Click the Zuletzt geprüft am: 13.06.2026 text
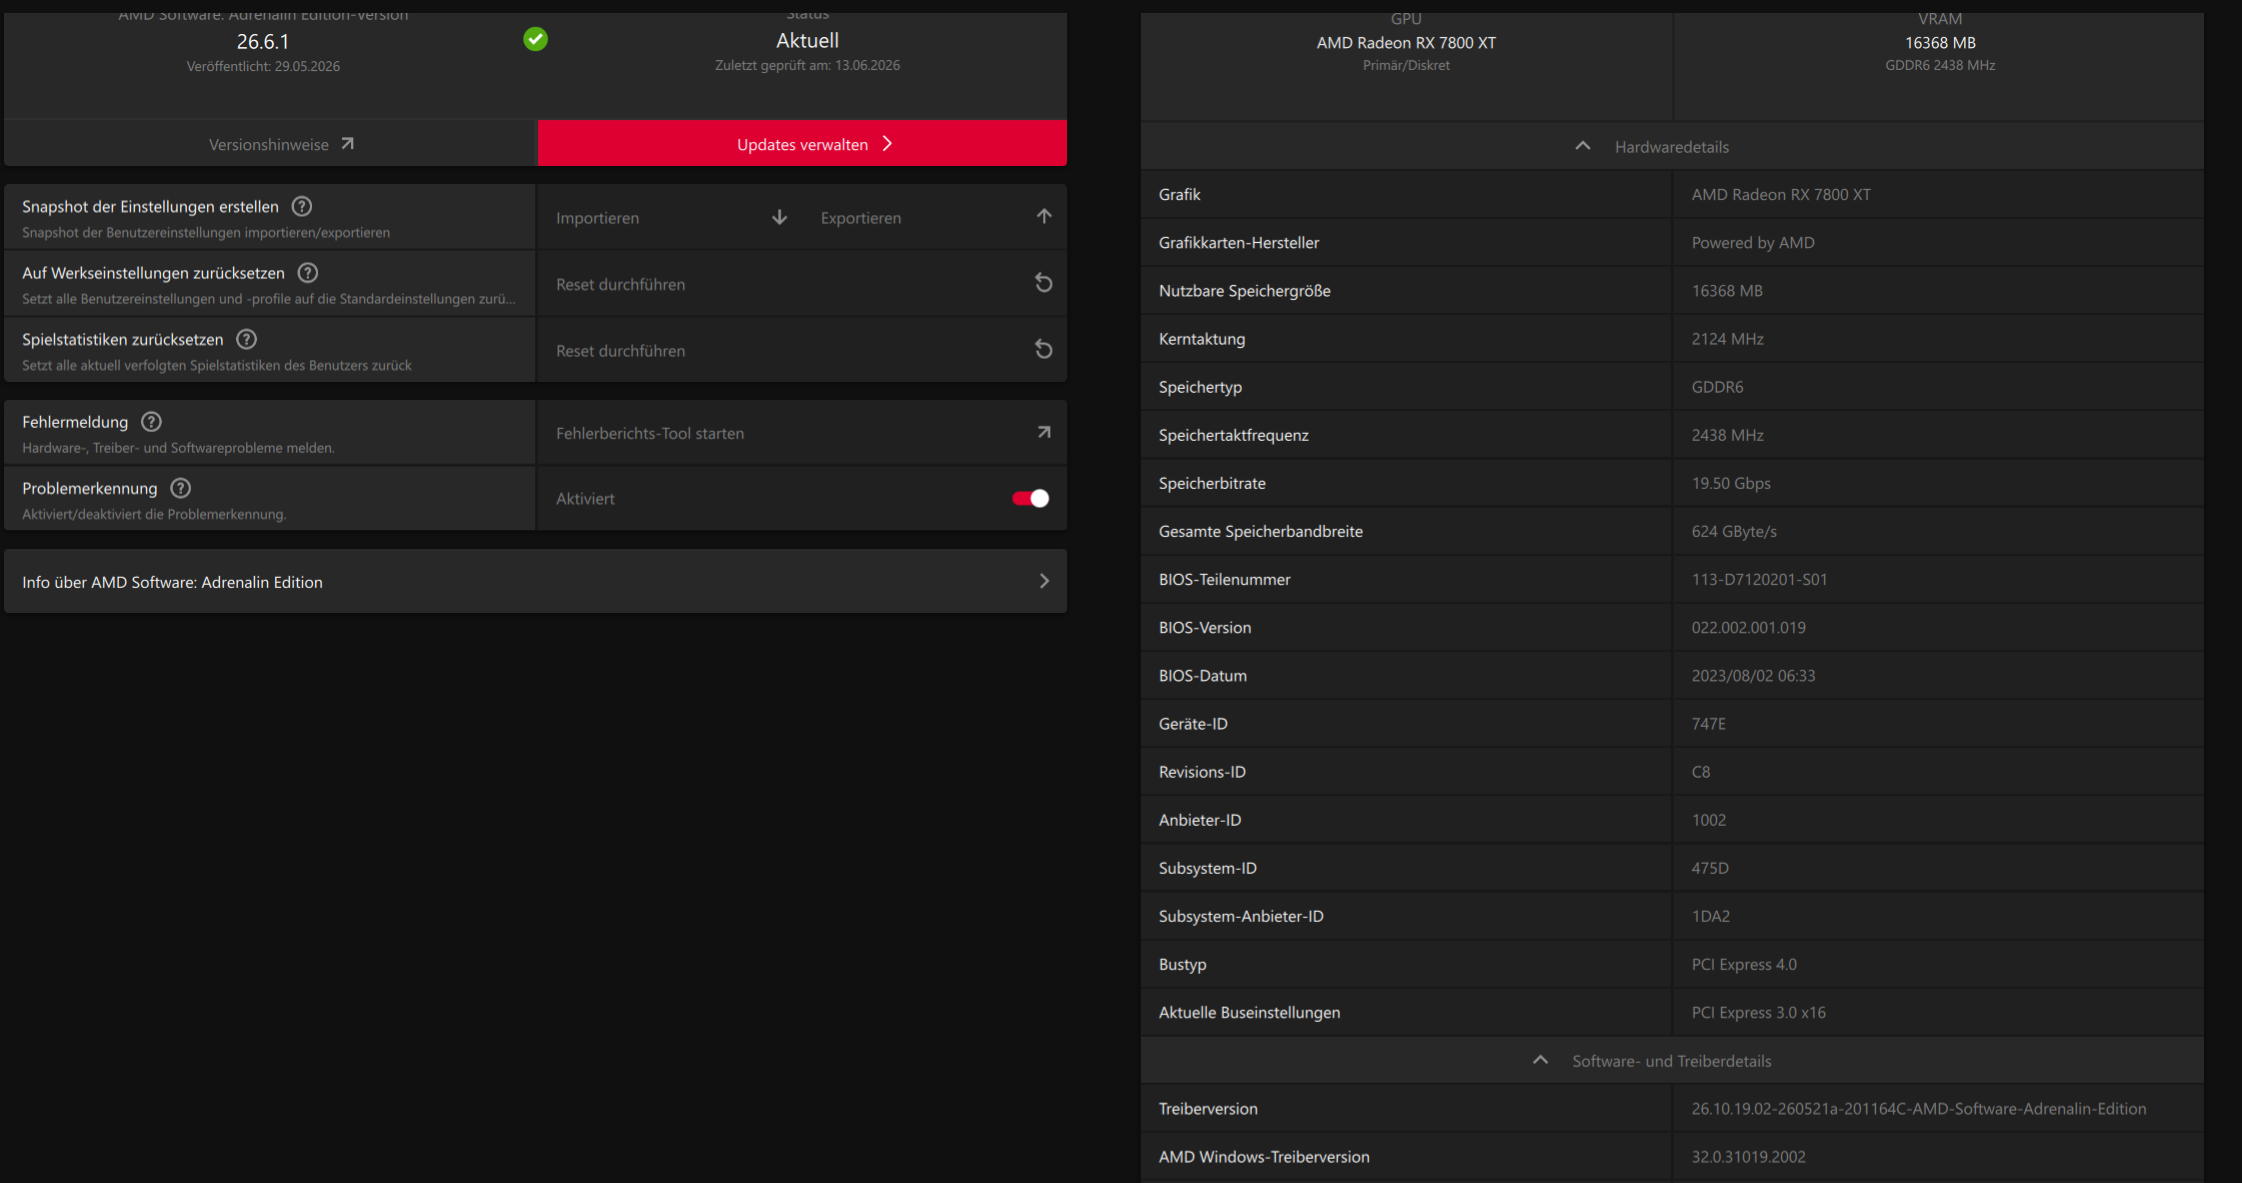The image size is (2242, 1183). pos(808,65)
